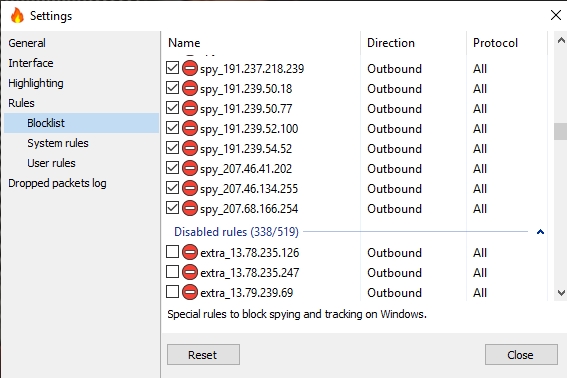Image resolution: width=567 pixels, height=378 pixels.
Task: Close the Settings window with X
Action: (x=555, y=15)
